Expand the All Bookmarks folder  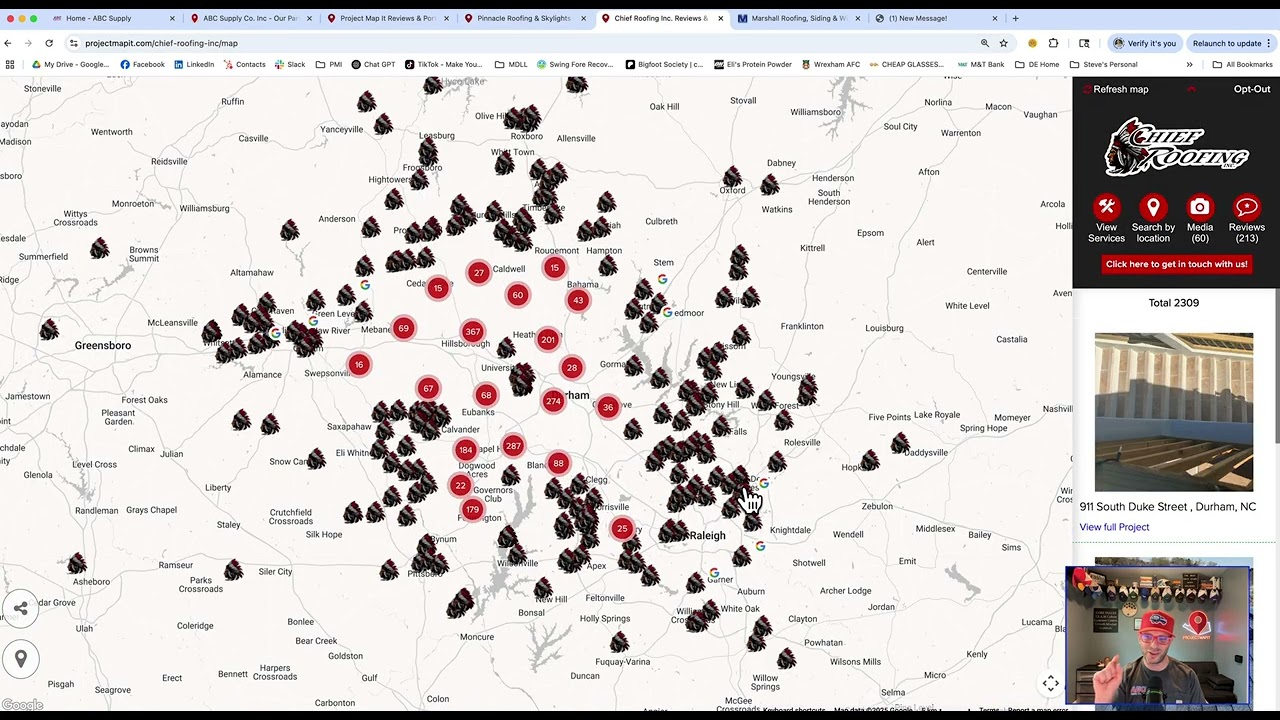[1242, 64]
